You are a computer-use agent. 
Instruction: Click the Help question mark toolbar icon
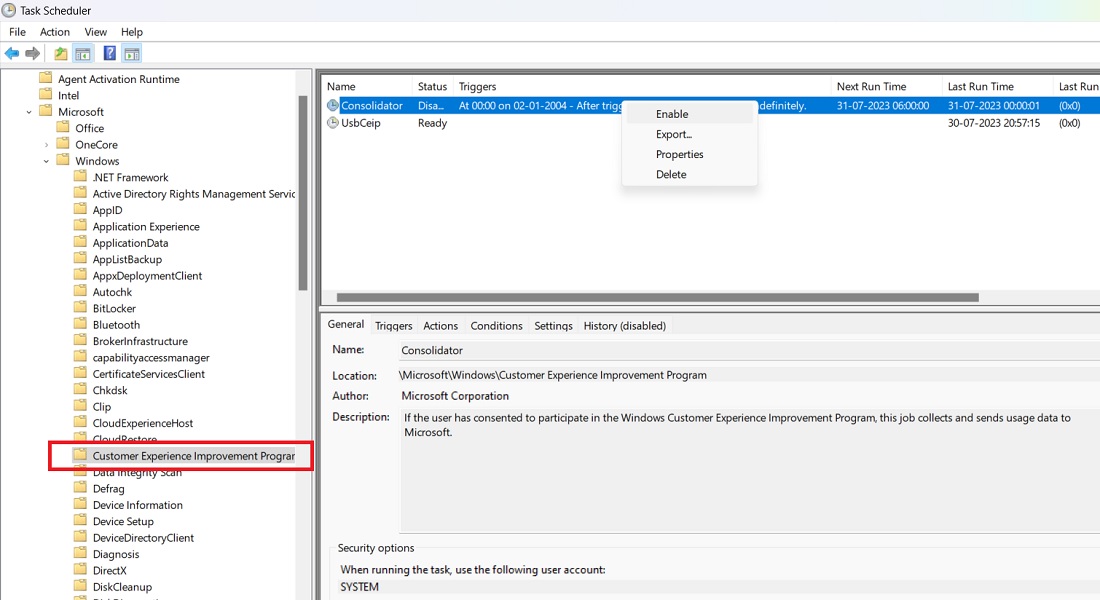tap(109, 52)
